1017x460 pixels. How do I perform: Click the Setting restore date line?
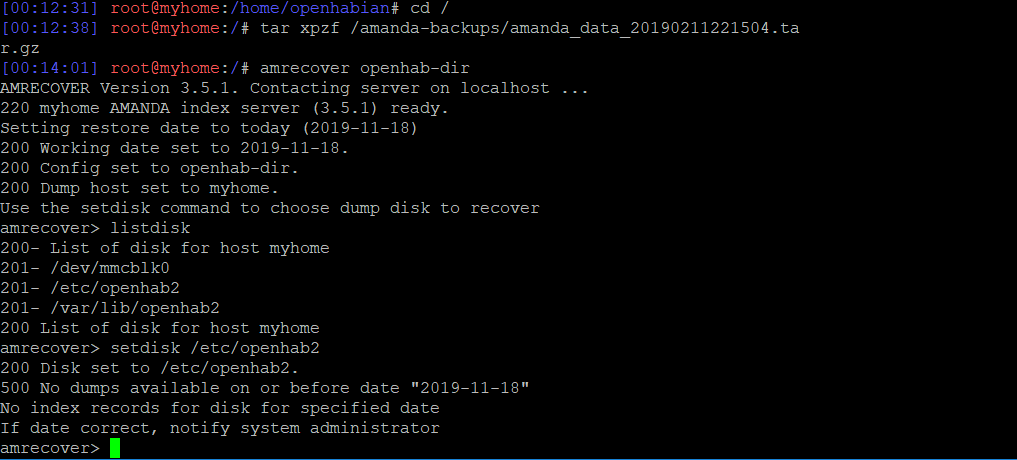(210, 128)
